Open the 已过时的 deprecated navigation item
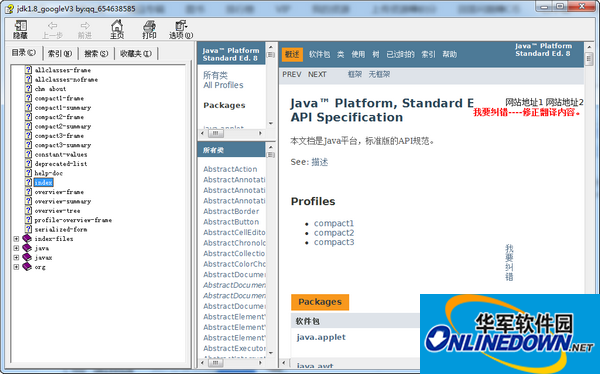Image resolution: width=600 pixels, height=374 pixels. (400, 54)
